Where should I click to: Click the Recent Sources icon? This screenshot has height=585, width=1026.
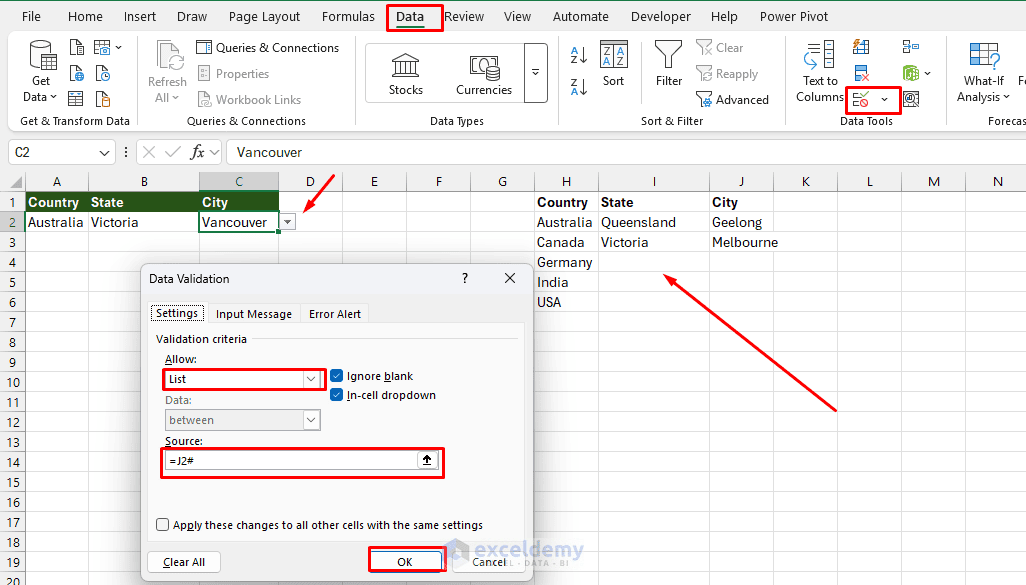click(x=103, y=73)
